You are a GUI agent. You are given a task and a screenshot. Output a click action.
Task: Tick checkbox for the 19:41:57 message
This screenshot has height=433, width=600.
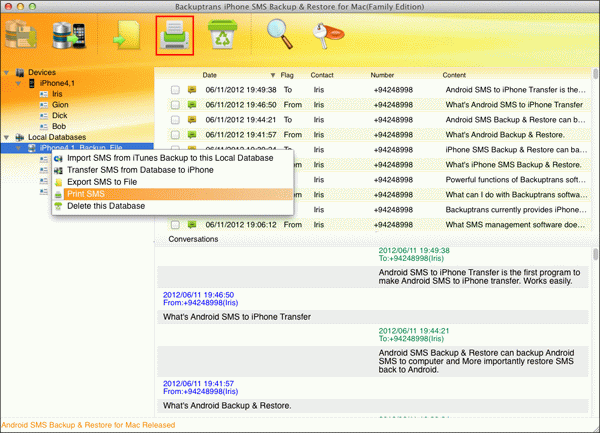pyautogui.click(x=175, y=135)
